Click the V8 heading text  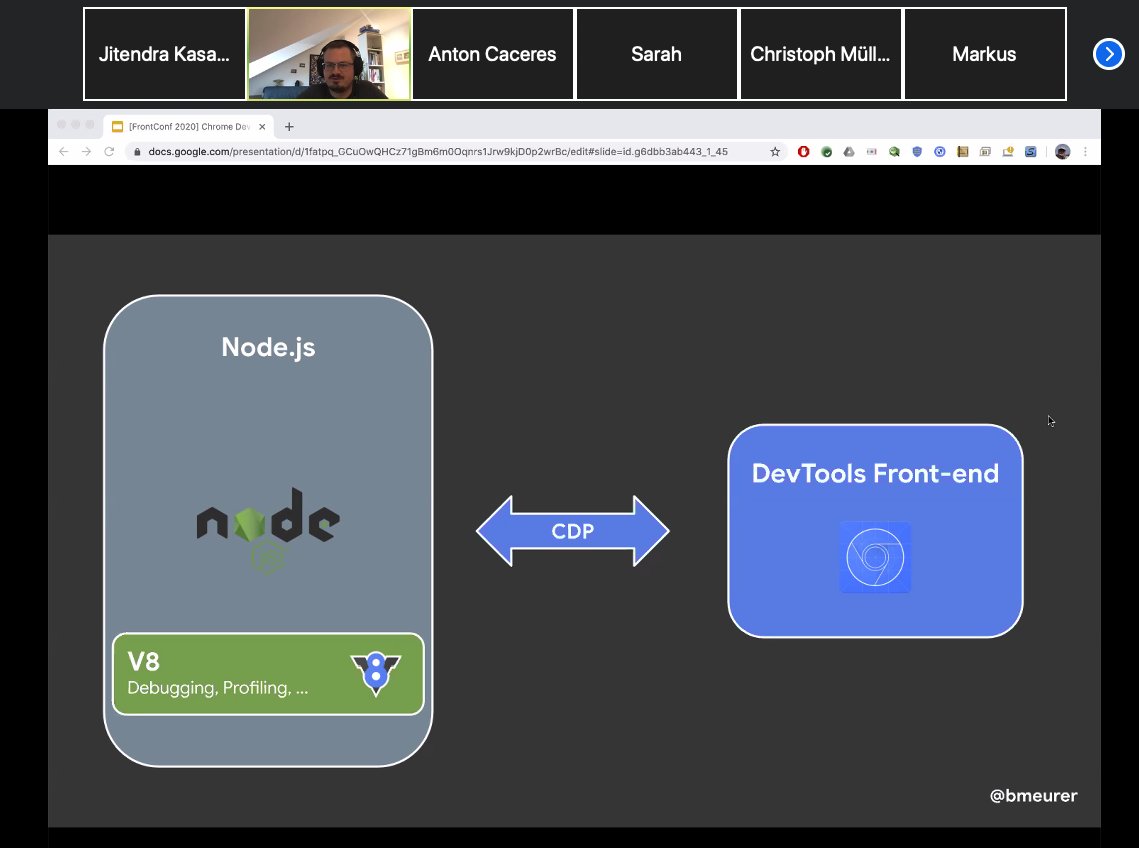click(x=143, y=661)
